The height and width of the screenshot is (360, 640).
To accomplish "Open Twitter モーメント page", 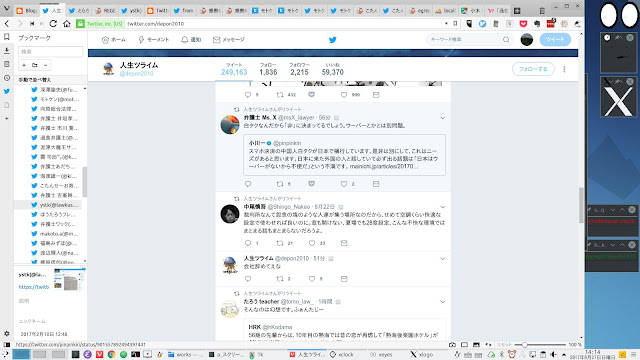I will [154, 40].
